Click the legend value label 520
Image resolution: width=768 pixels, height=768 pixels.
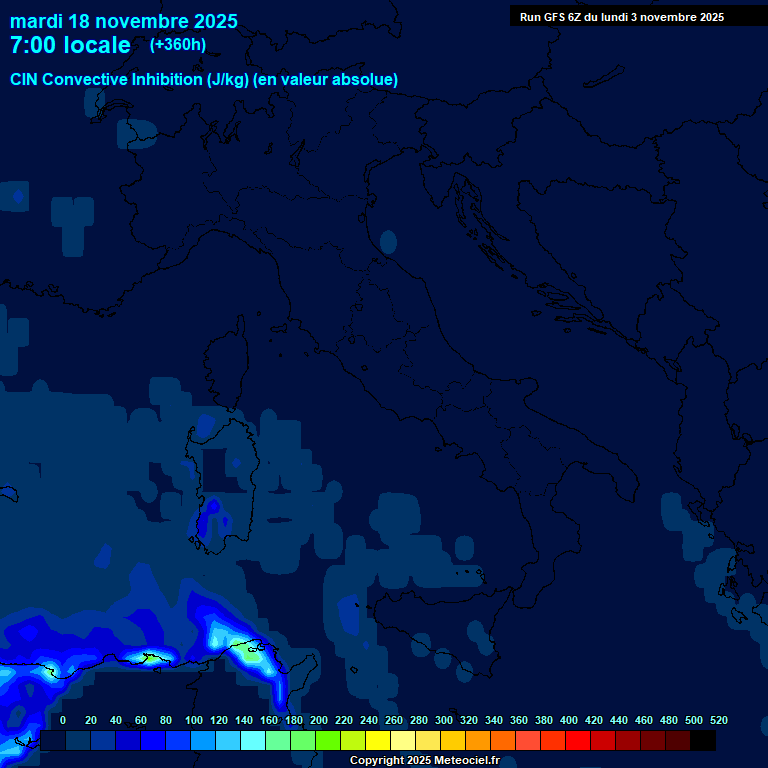[718, 720]
